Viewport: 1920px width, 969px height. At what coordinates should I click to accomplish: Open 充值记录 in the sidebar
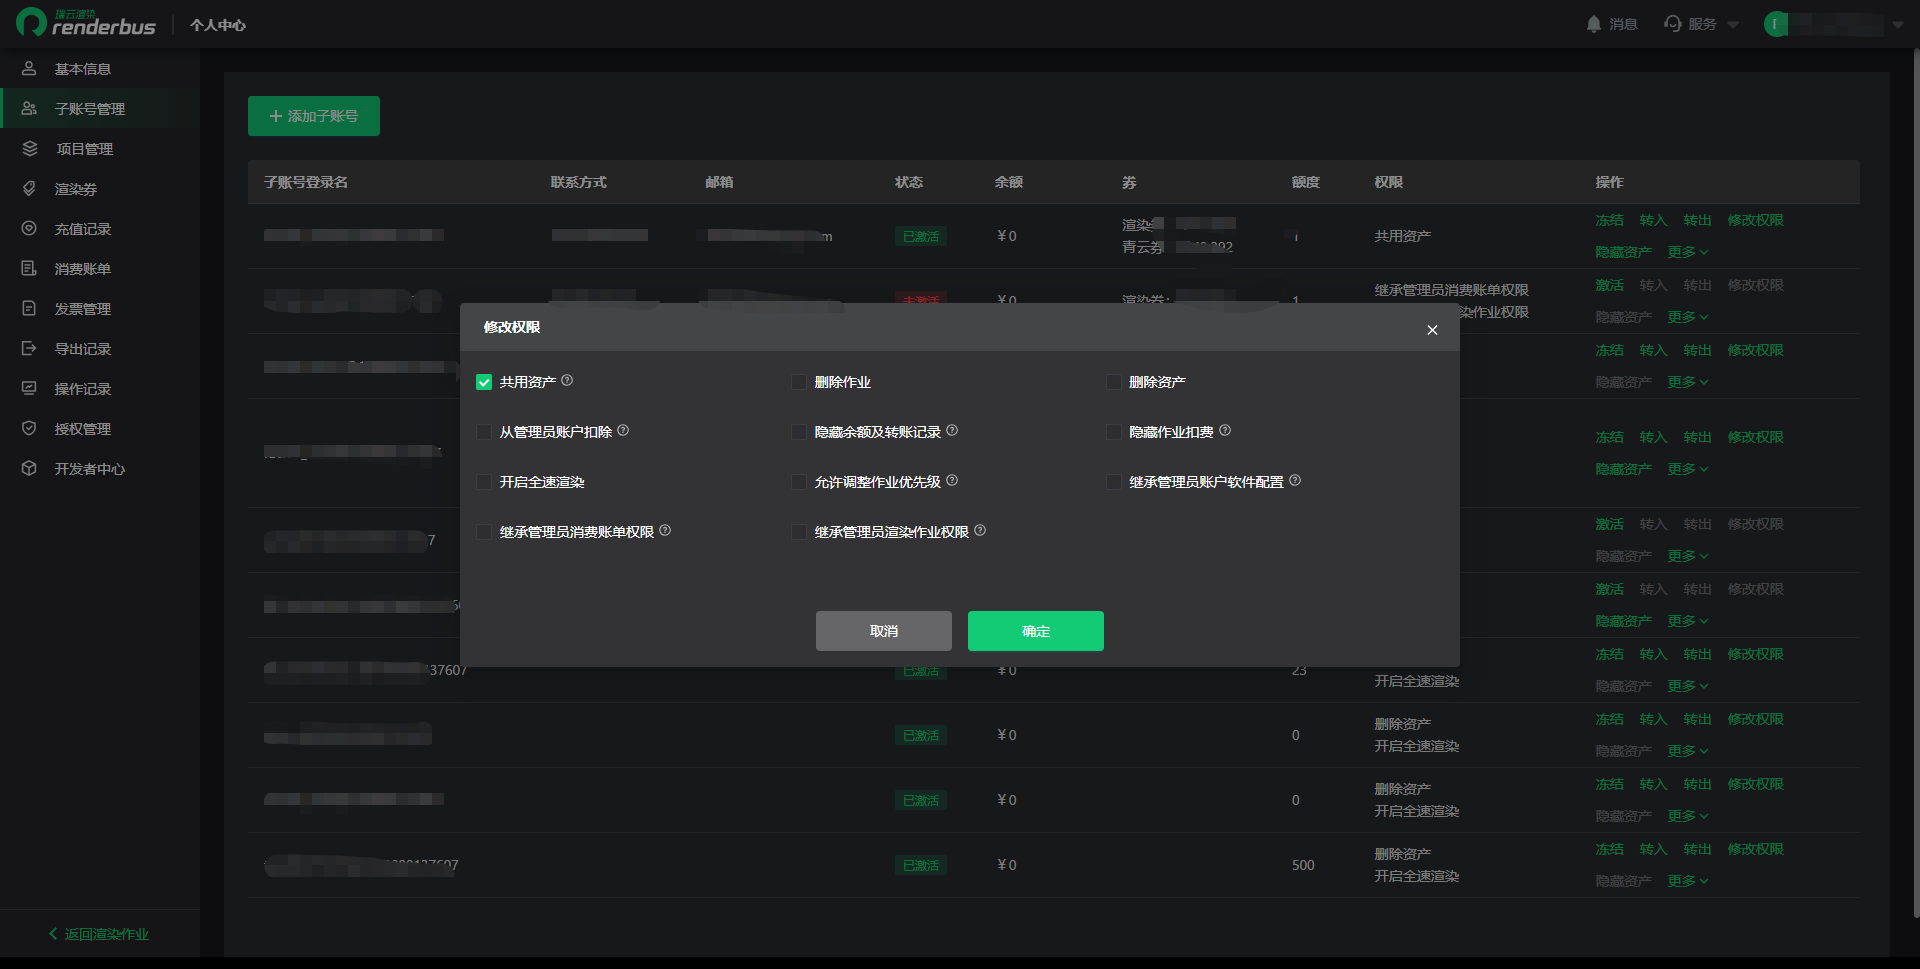(100, 228)
